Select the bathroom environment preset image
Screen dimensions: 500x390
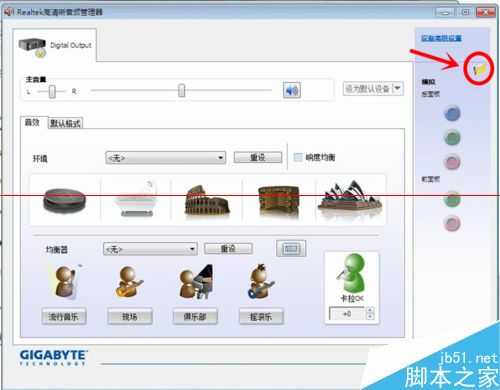point(136,199)
